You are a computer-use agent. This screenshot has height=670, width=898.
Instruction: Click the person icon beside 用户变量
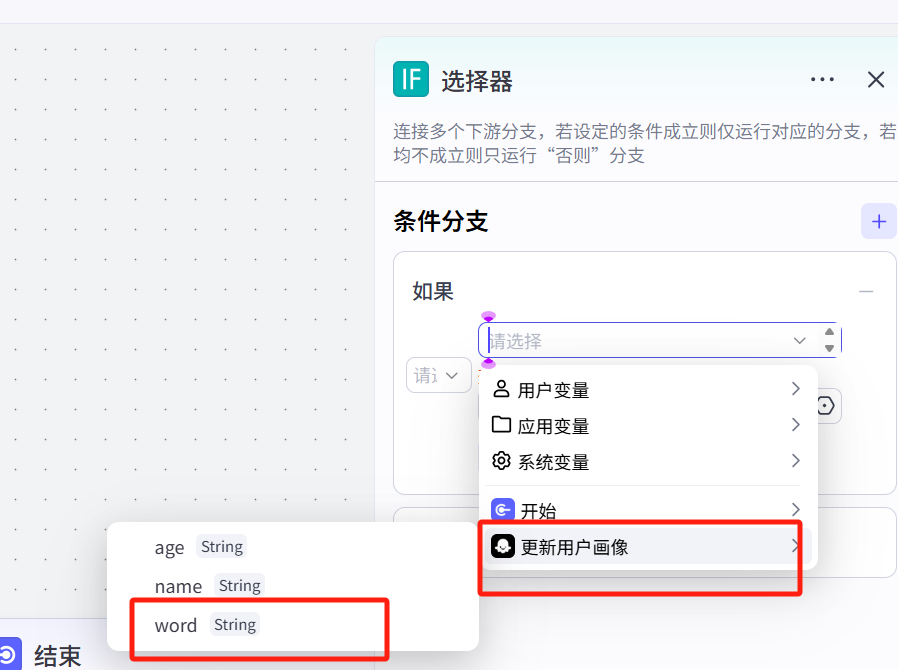click(502, 389)
